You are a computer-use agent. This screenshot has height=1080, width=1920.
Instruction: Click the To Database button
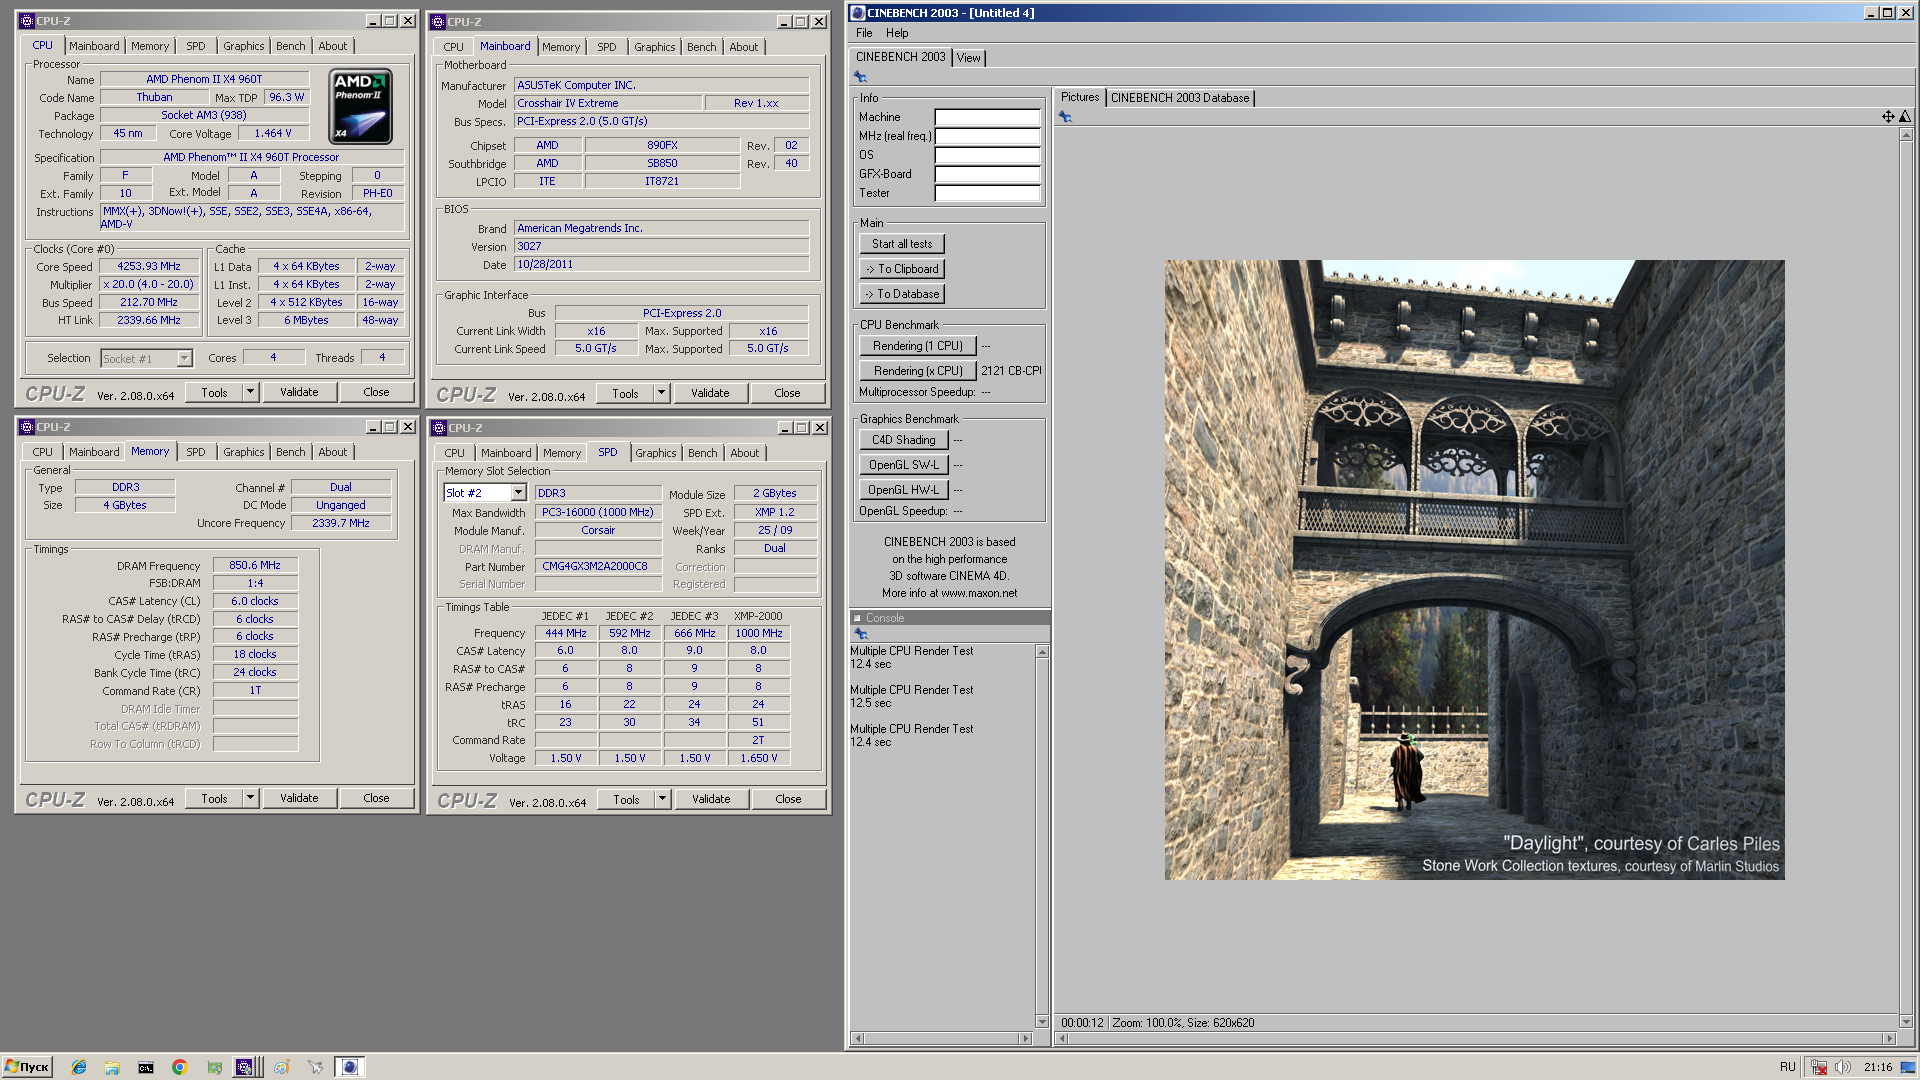(902, 294)
